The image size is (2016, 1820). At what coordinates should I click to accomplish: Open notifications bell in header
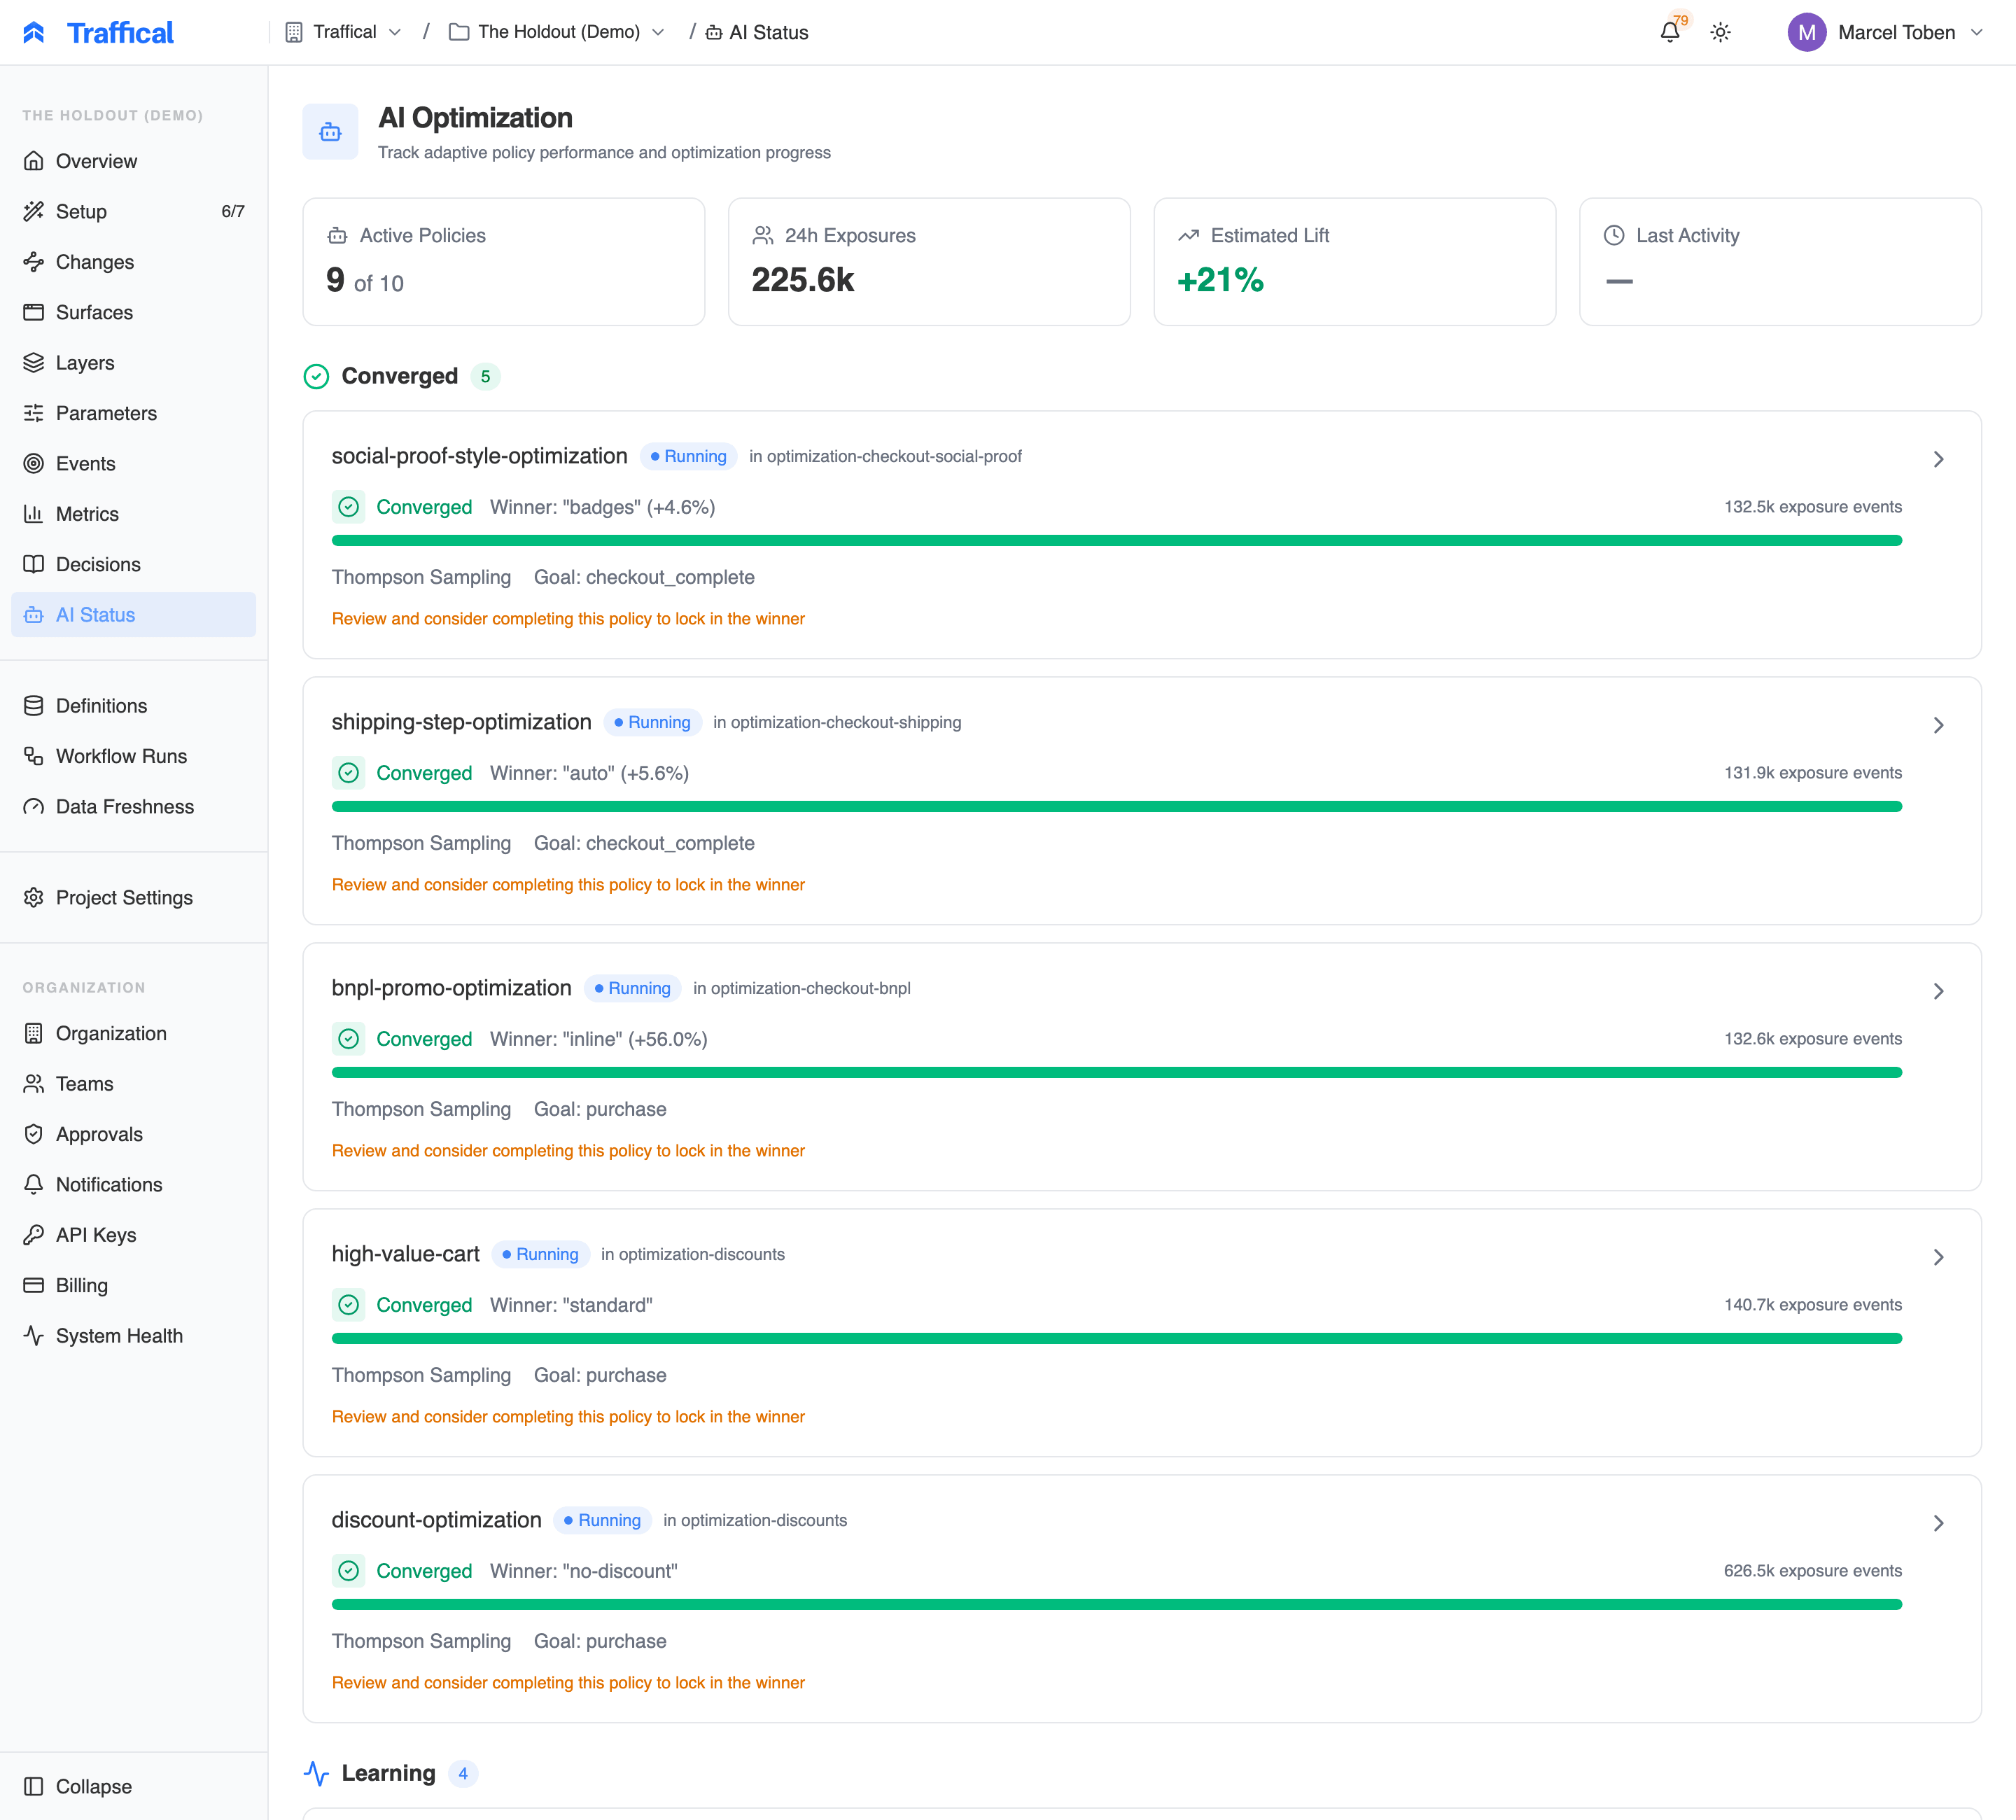click(x=1669, y=32)
